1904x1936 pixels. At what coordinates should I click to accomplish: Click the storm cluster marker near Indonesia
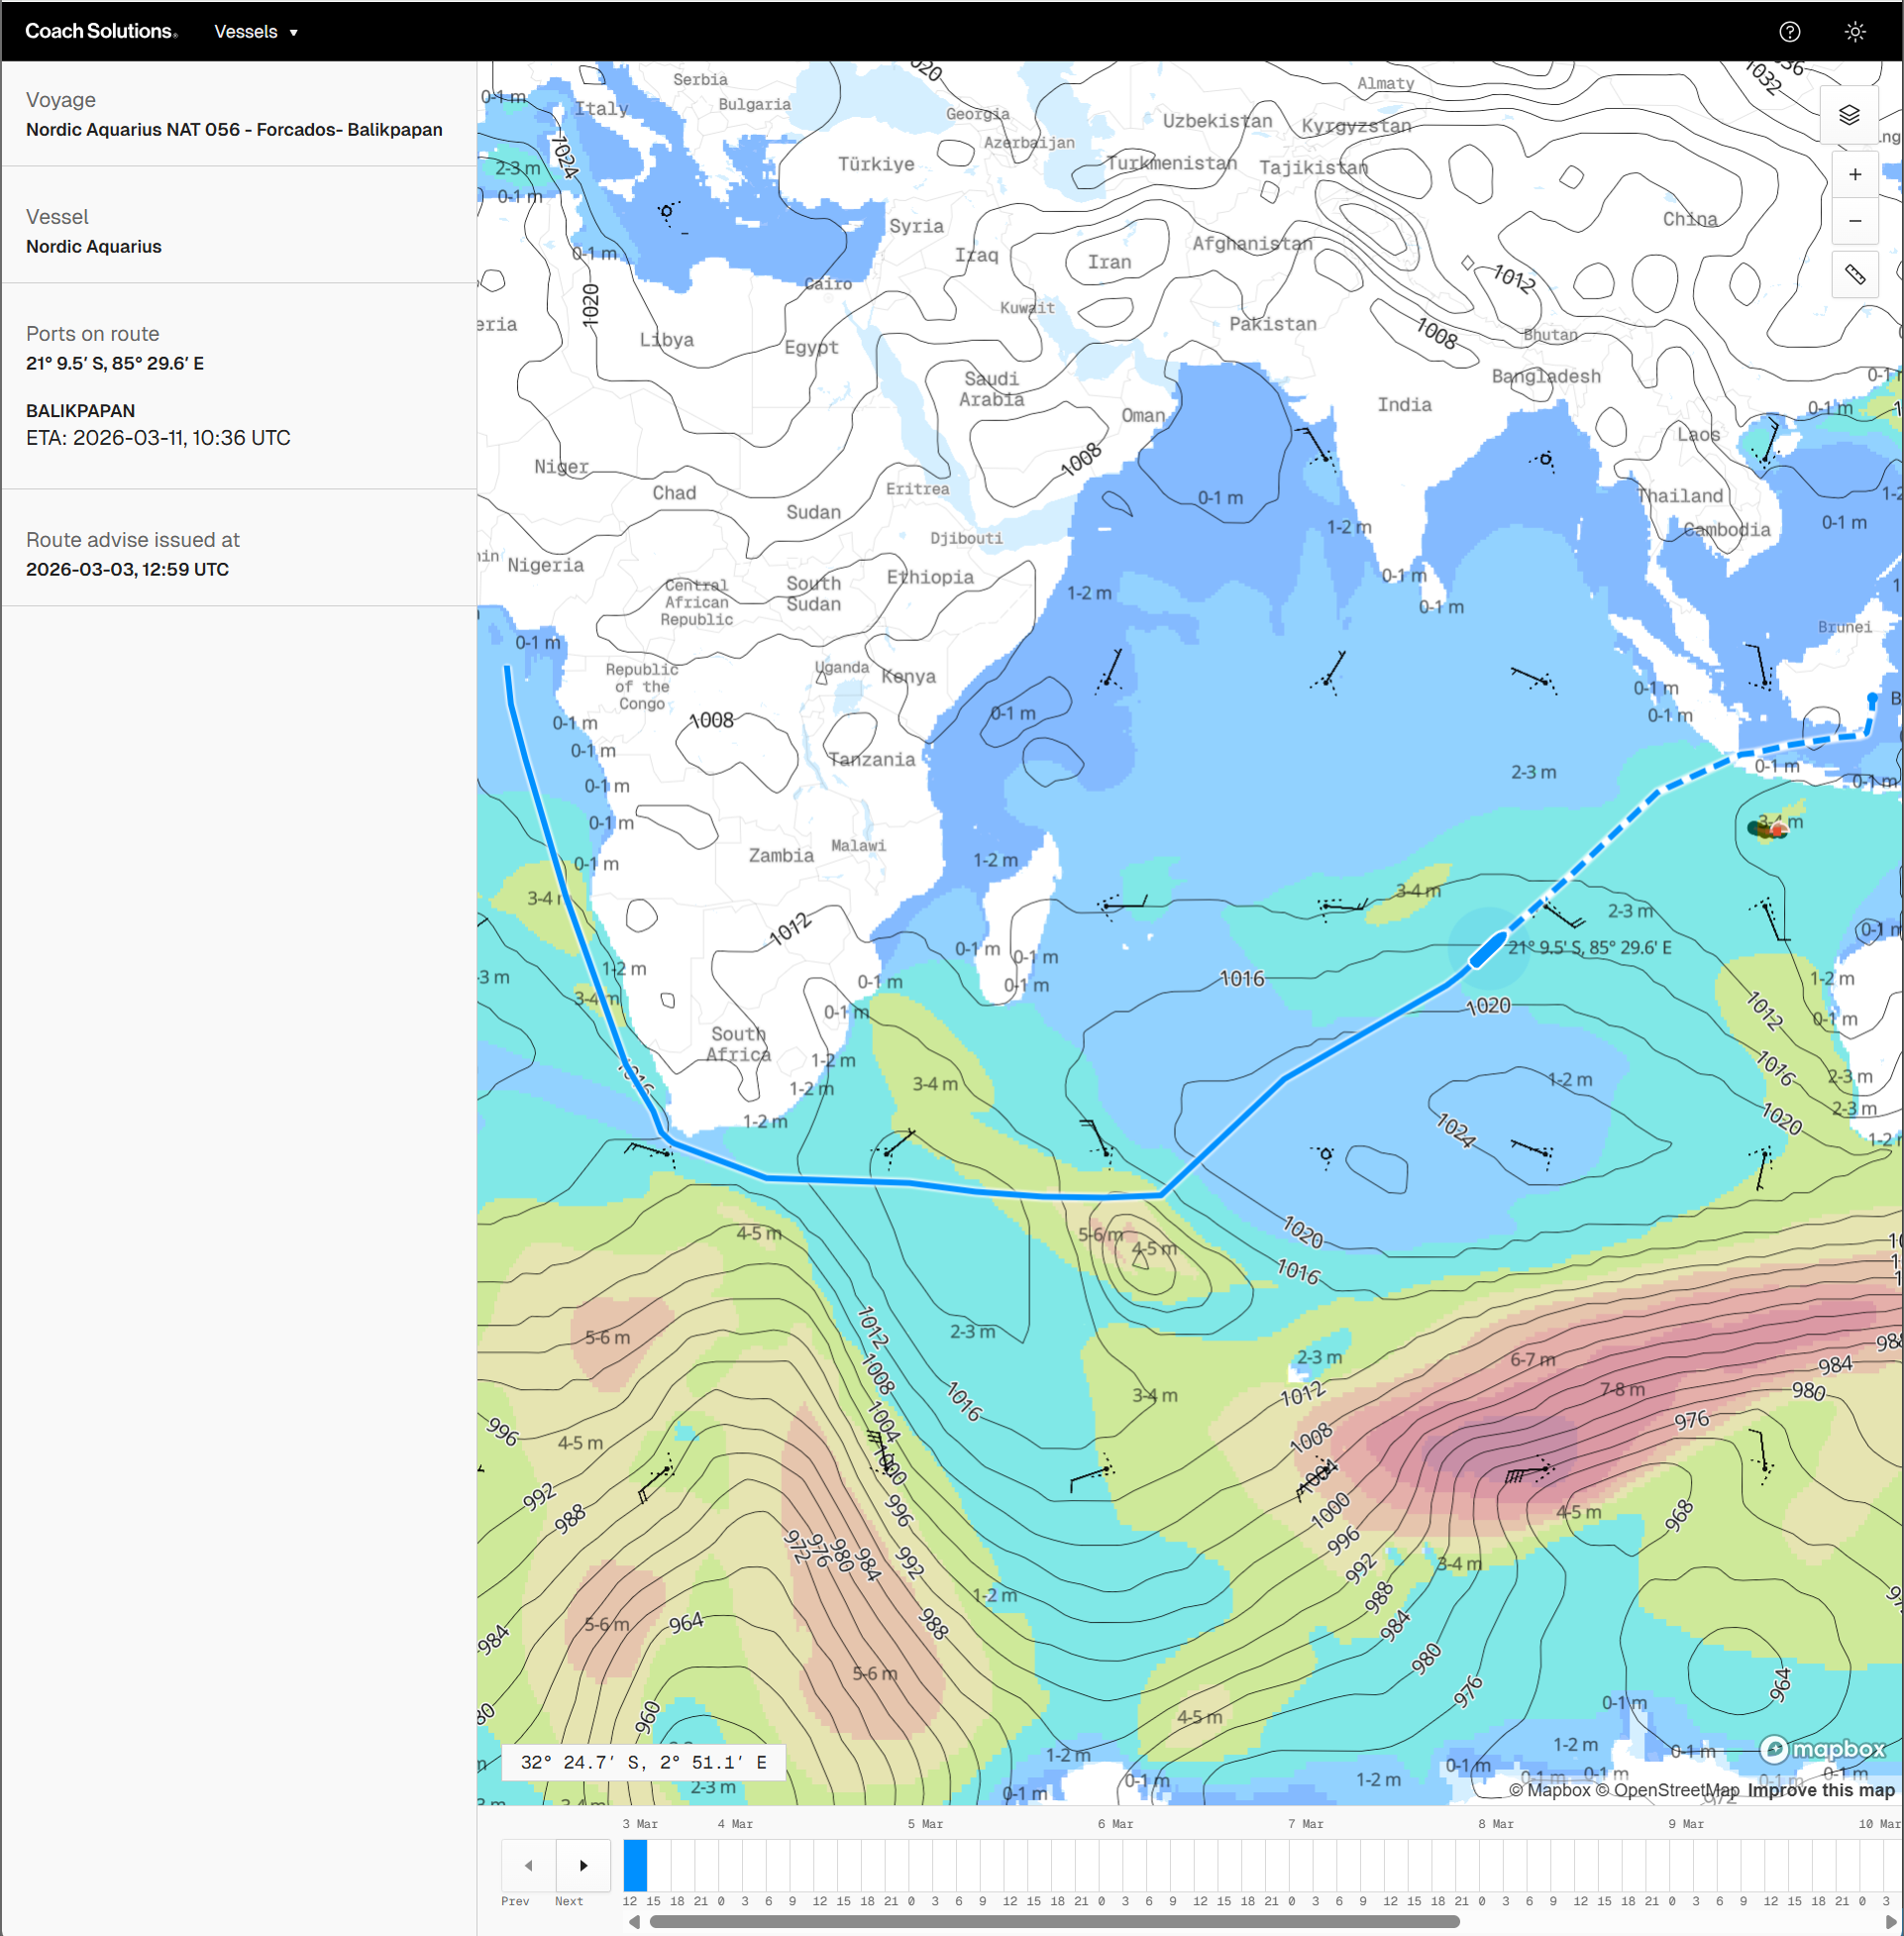click(1767, 828)
